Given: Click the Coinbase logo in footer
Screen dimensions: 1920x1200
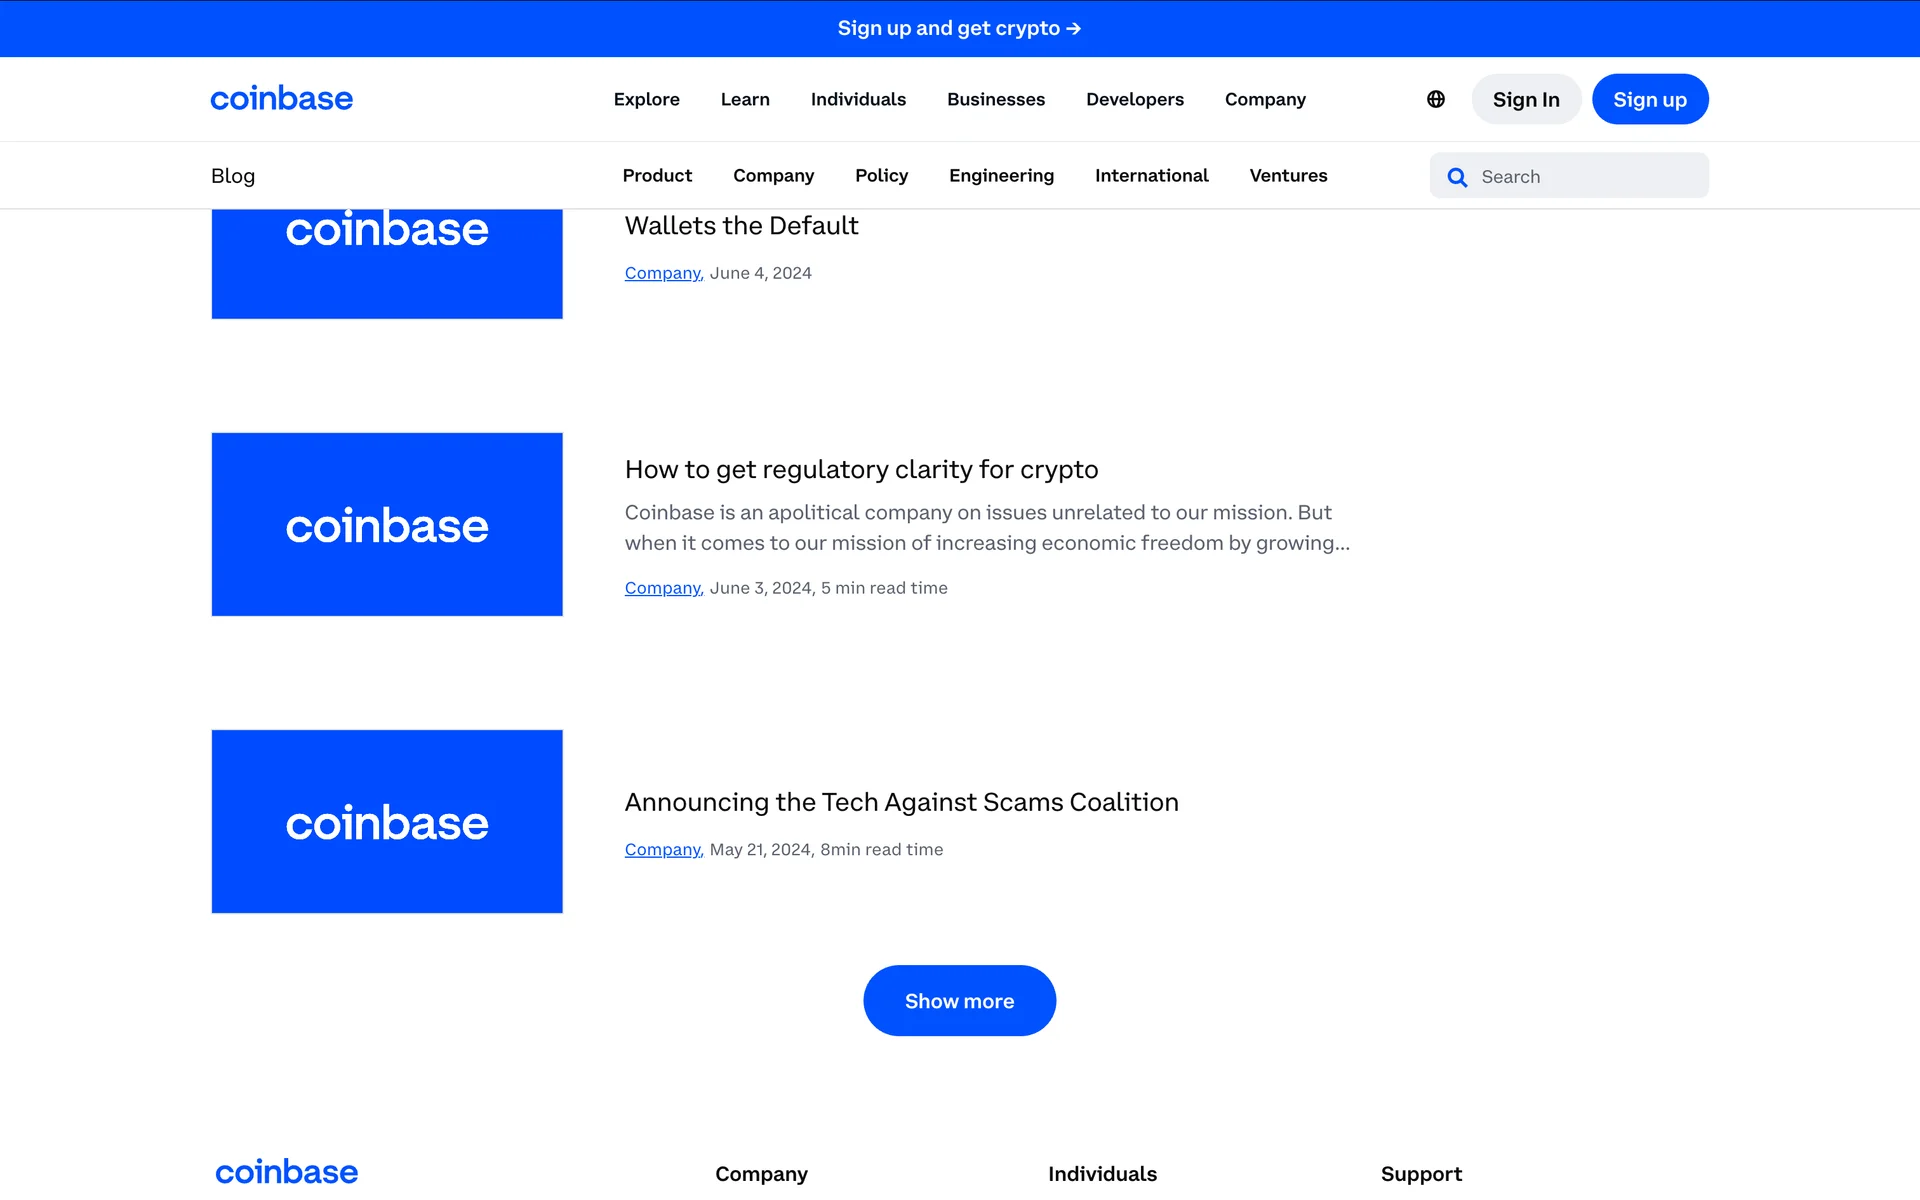Looking at the screenshot, I should click(286, 1172).
